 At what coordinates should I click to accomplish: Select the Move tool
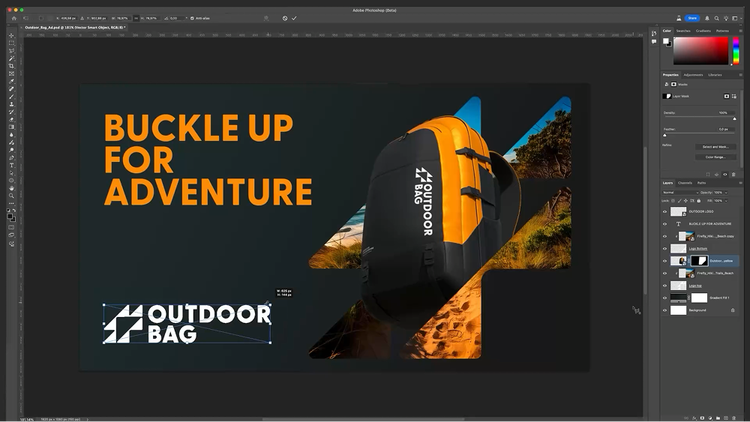click(12, 36)
